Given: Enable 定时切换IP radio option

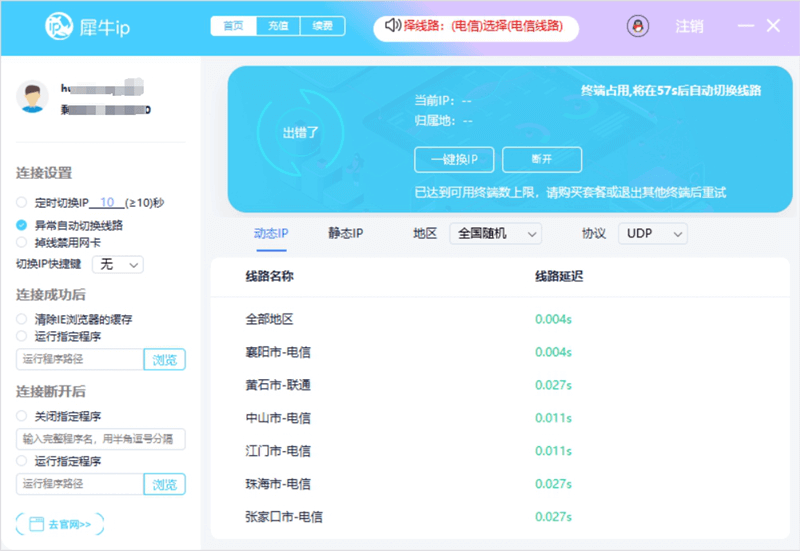Looking at the screenshot, I should pyautogui.click(x=21, y=203).
